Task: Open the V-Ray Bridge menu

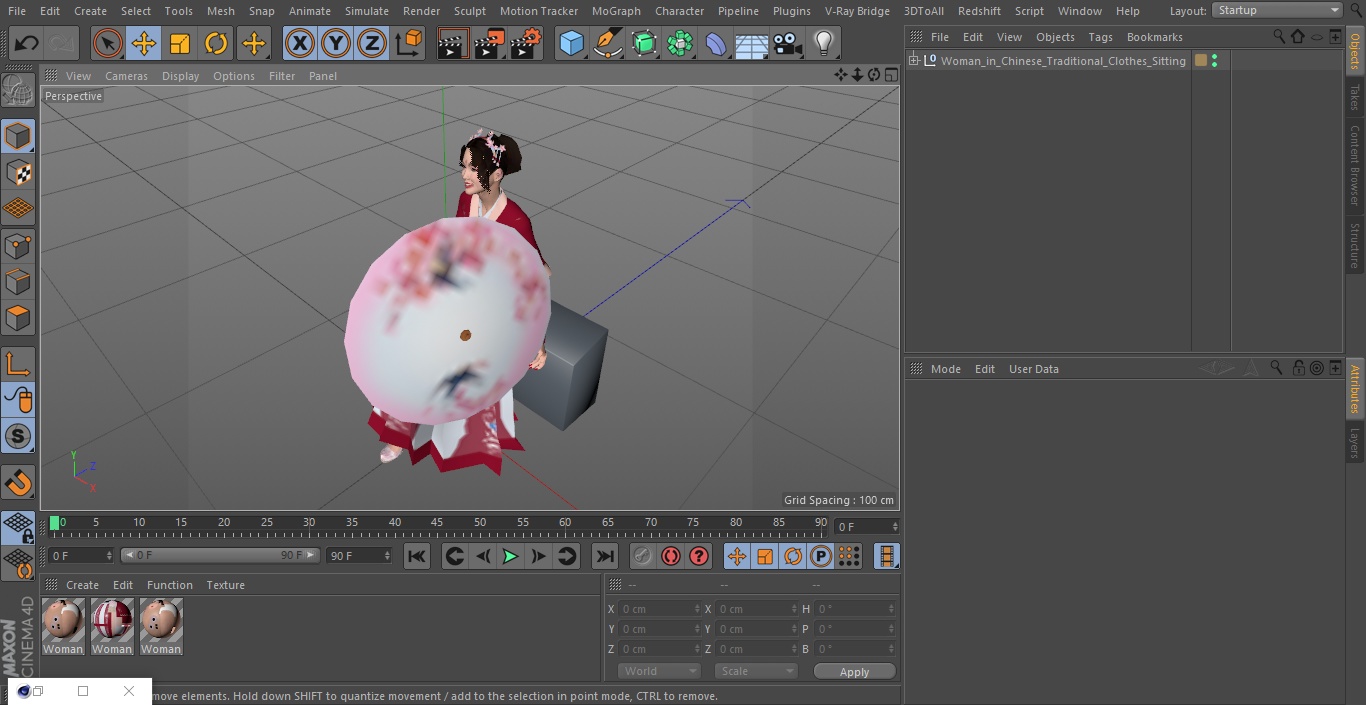Action: (x=857, y=11)
